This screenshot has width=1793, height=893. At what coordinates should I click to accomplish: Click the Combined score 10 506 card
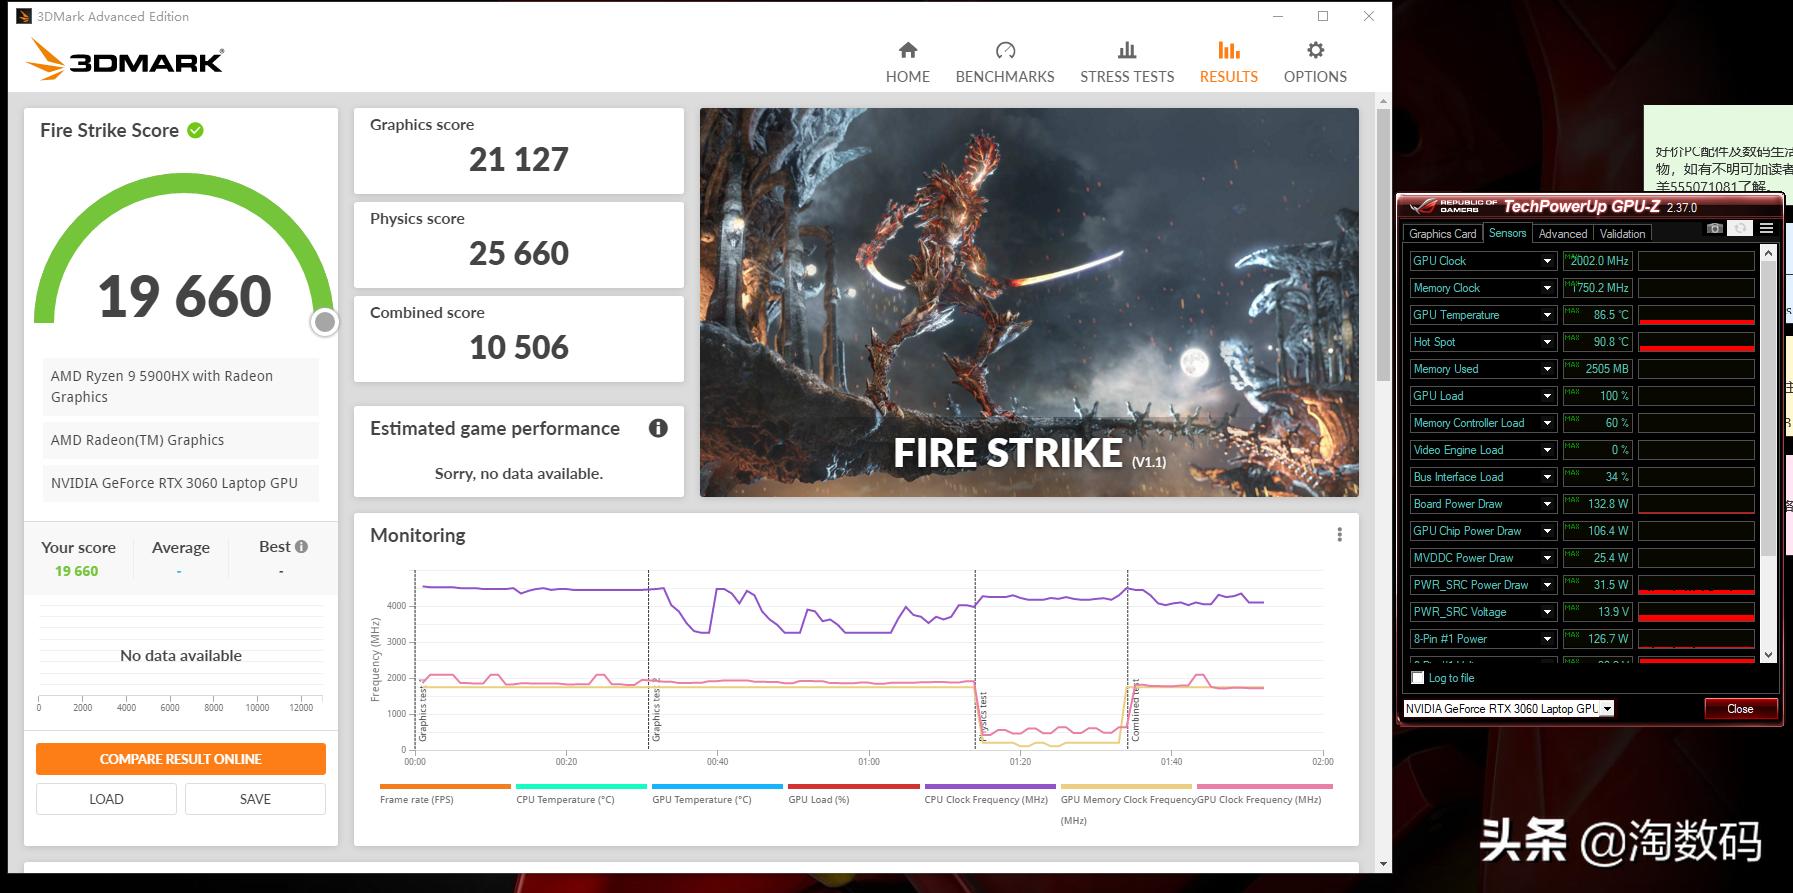519,339
